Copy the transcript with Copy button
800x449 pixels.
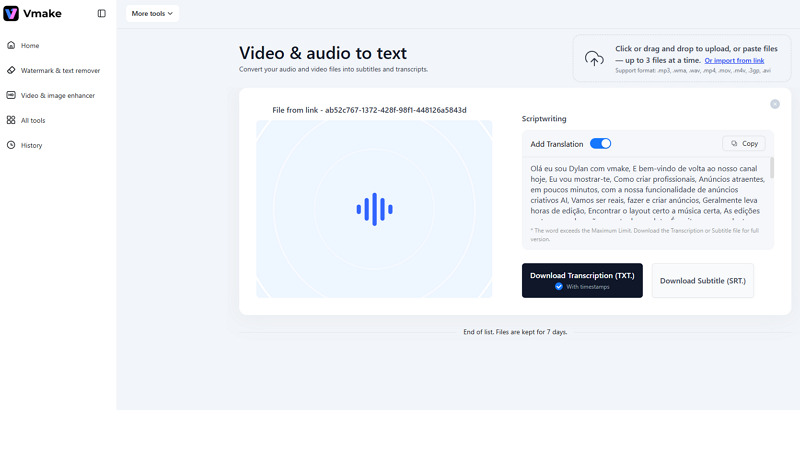point(744,143)
